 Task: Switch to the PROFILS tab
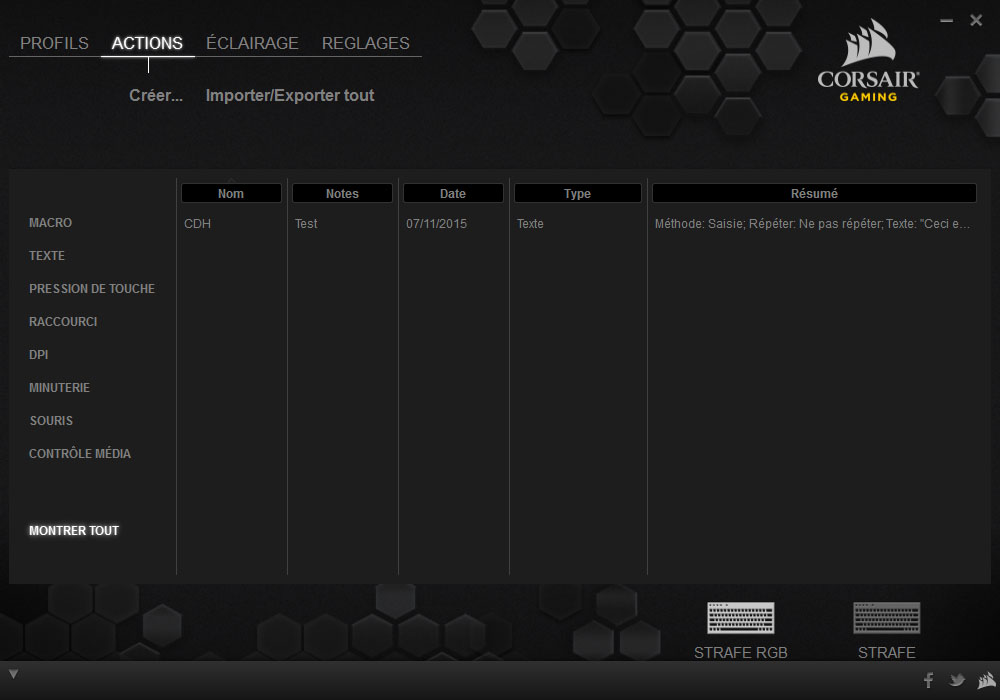[54, 43]
